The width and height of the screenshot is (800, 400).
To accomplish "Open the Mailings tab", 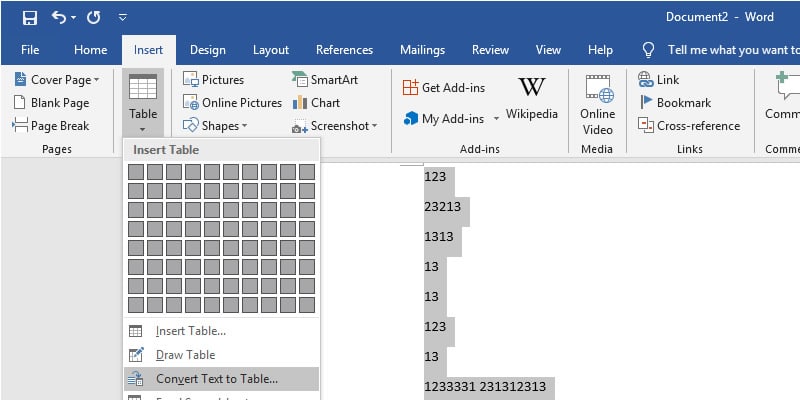I will [422, 50].
